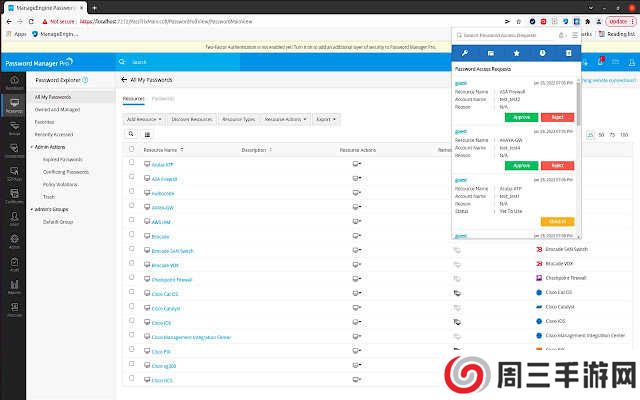Viewport: 640px width, 400px height.
Task: Click the back arrow next to All My Passwords
Action: [x=124, y=80]
